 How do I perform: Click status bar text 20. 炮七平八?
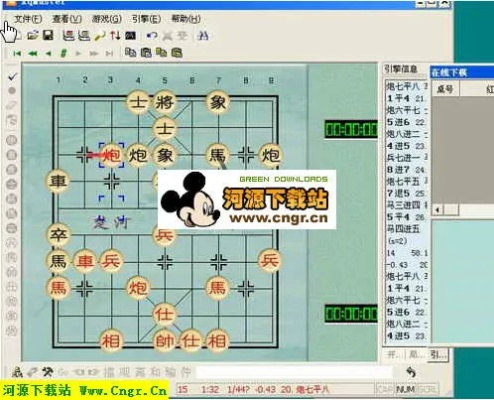point(305,389)
